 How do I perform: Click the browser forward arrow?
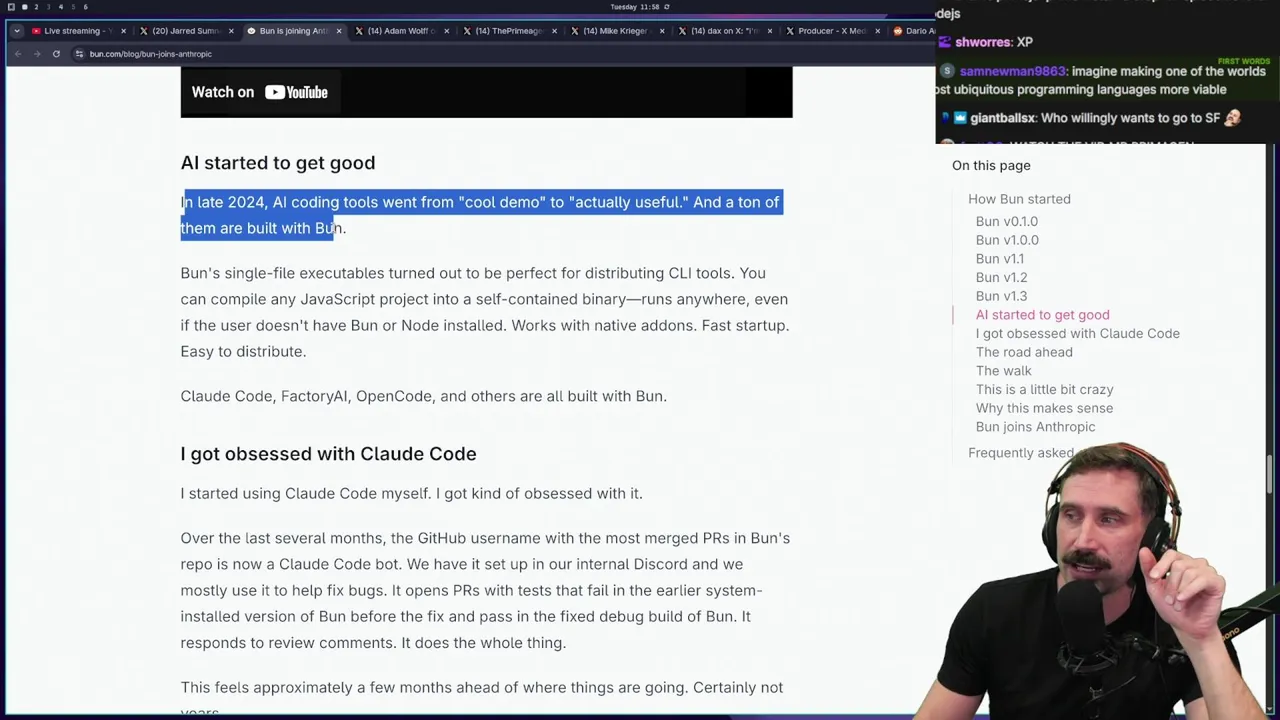[37, 54]
